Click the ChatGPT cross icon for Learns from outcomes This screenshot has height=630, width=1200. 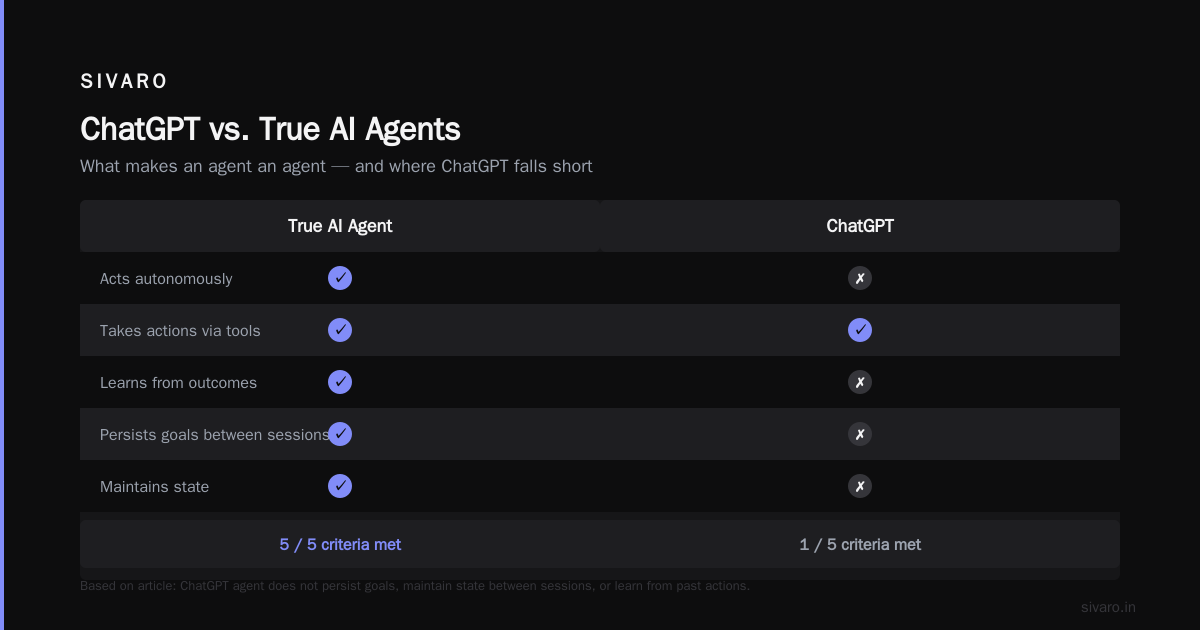coord(860,382)
